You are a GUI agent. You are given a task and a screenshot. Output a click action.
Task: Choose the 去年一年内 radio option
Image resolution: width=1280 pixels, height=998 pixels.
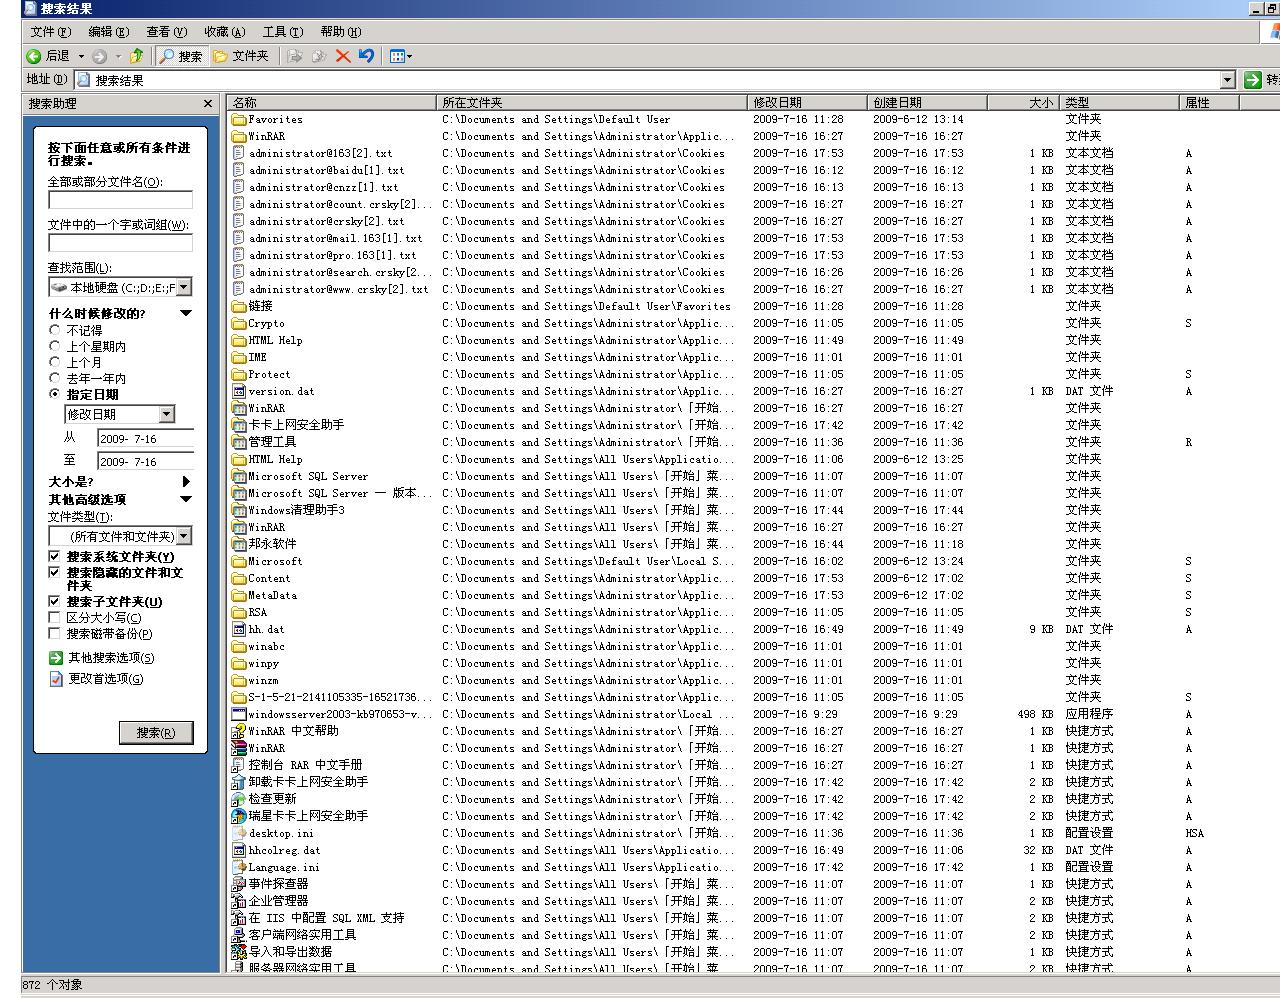(x=55, y=378)
